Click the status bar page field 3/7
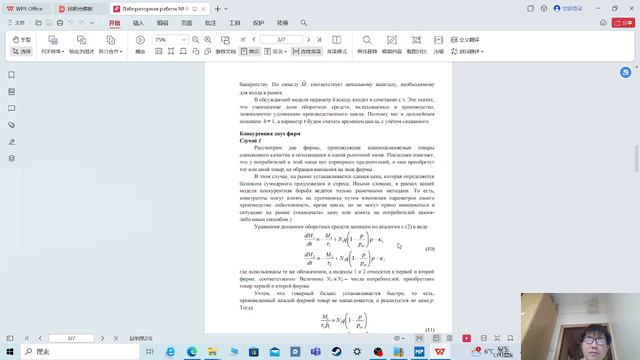Screen dimensions: 640x360 (x=71, y=338)
